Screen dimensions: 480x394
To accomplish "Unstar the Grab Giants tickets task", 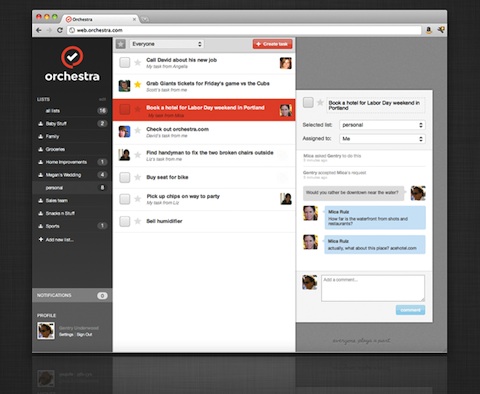I will coord(138,85).
